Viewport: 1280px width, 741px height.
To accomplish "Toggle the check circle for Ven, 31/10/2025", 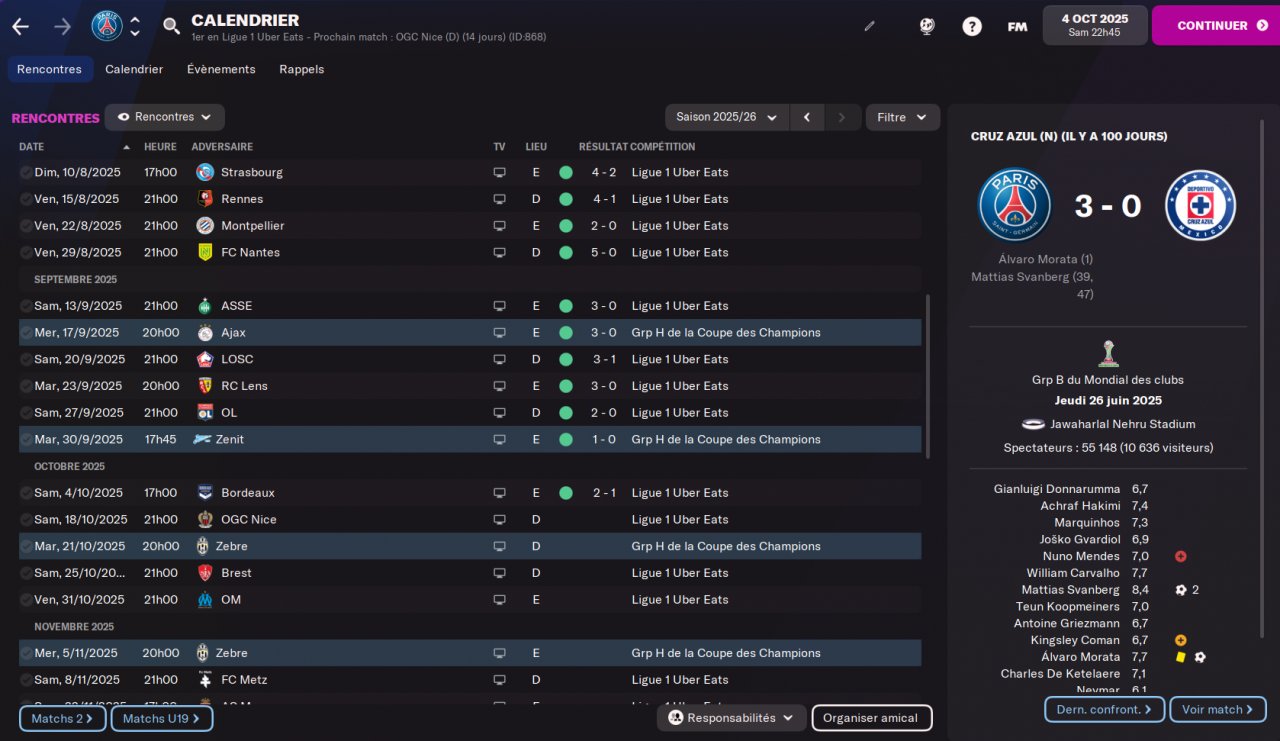I will click(x=26, y=600).
